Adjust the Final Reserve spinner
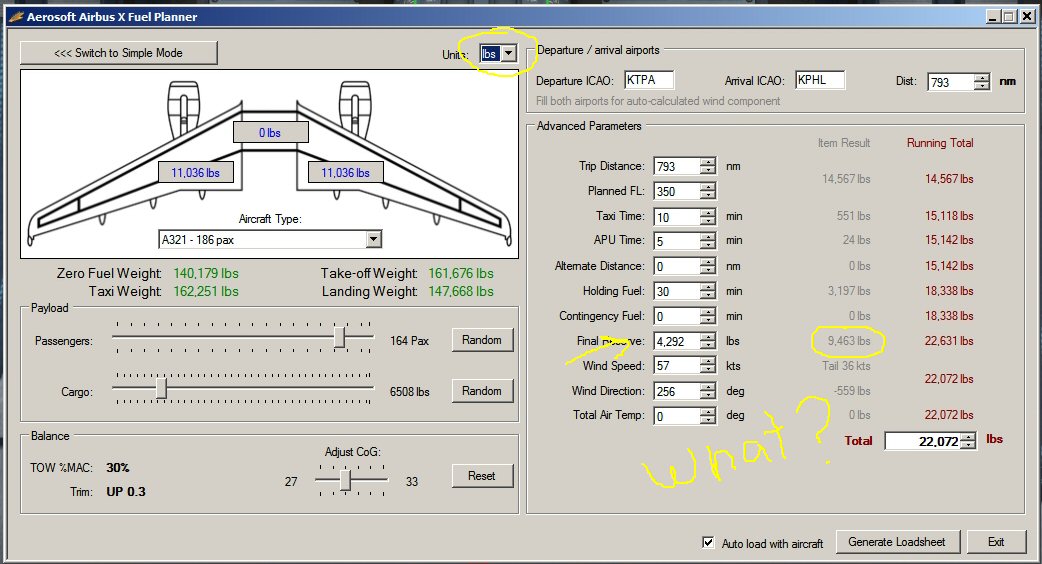 pos(708,341)
